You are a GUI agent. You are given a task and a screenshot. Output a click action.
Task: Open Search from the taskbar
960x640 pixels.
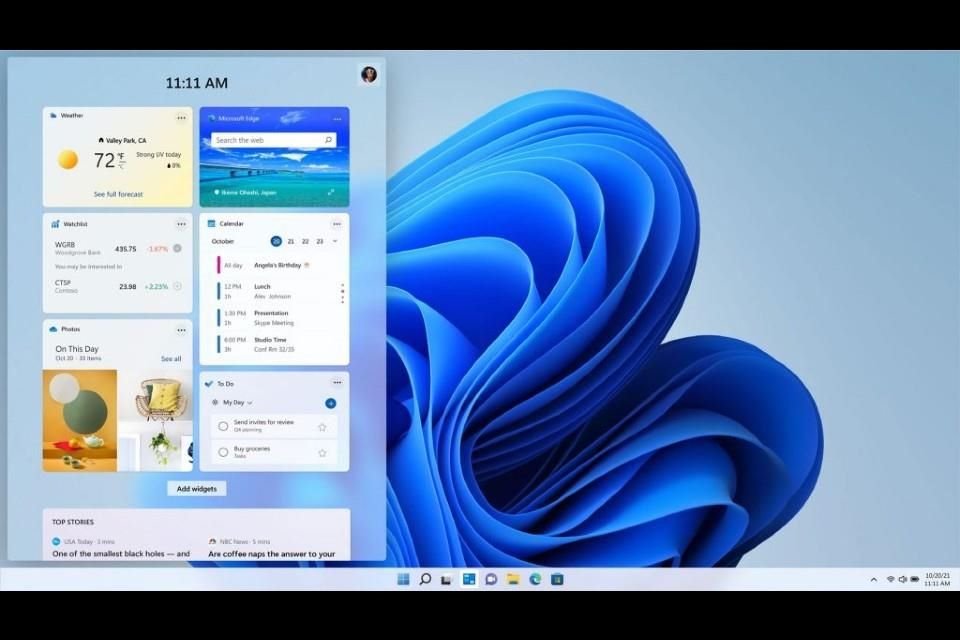[425, 579]
